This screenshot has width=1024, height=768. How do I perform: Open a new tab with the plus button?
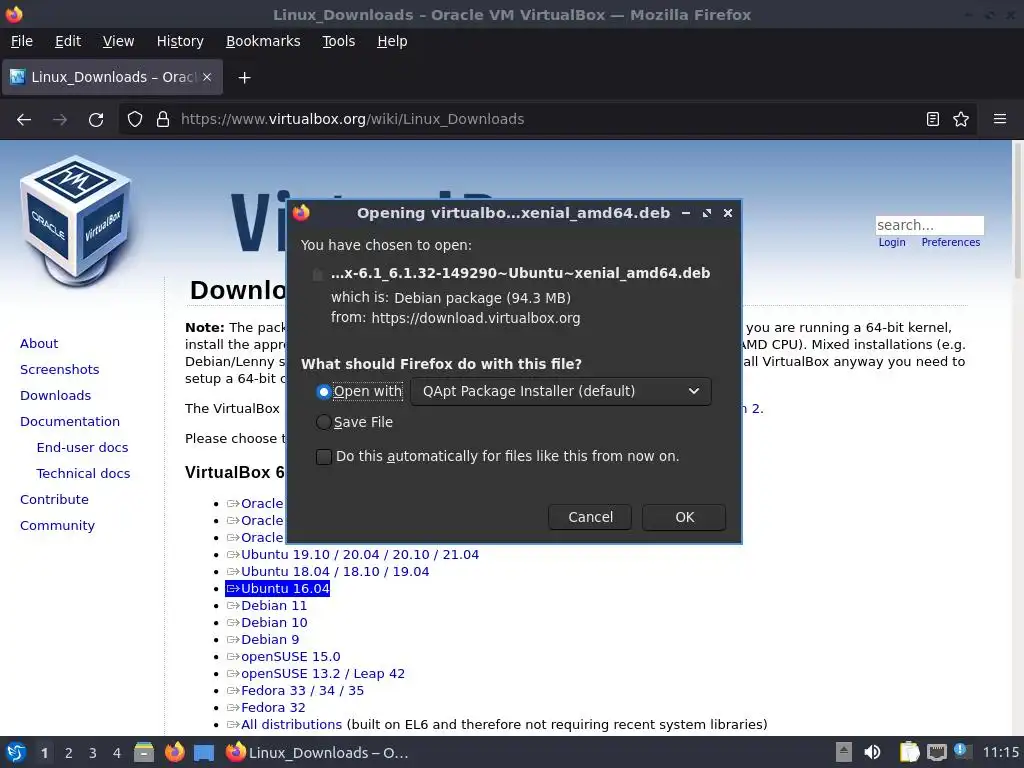pyautogui.click(x=244, y=78)
